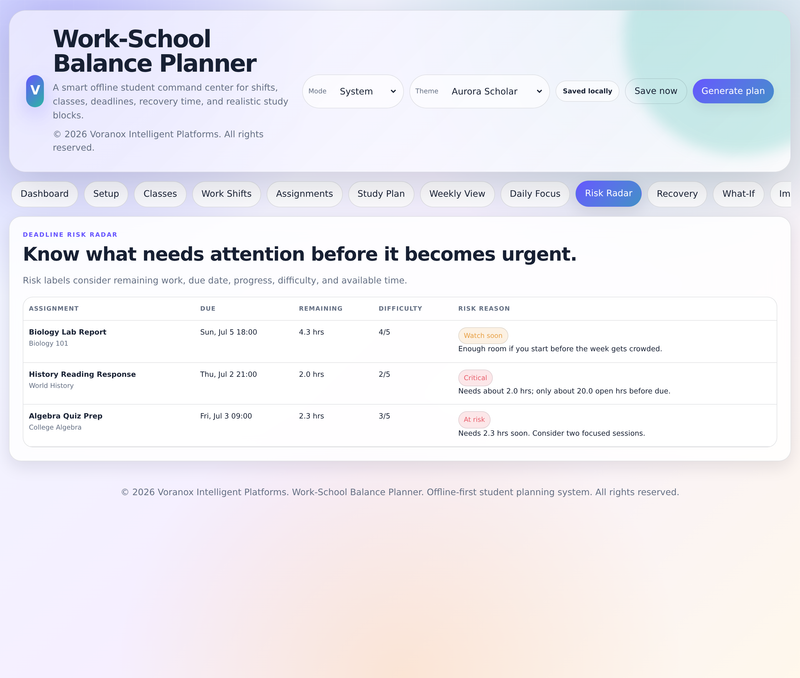This screenshot has width=800, height=678.
Task: Click the V logo badge
Action: (35, 91)
